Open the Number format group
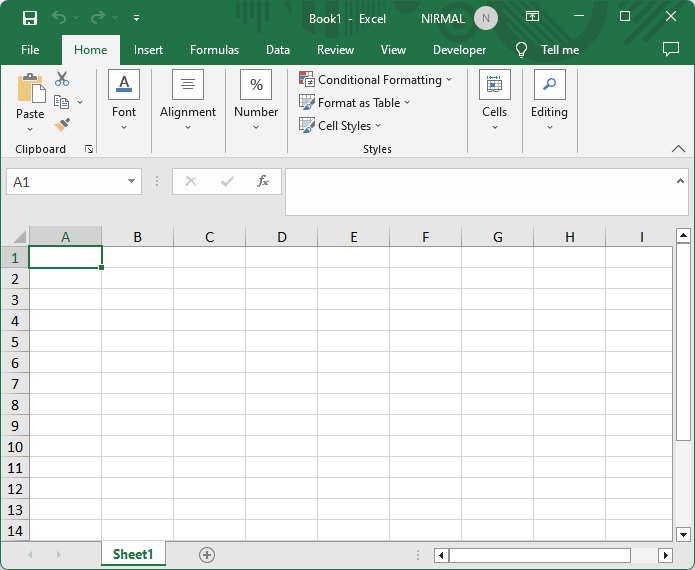Image resolution: width=695 pixels, height=570 pixels. (256, 101)
